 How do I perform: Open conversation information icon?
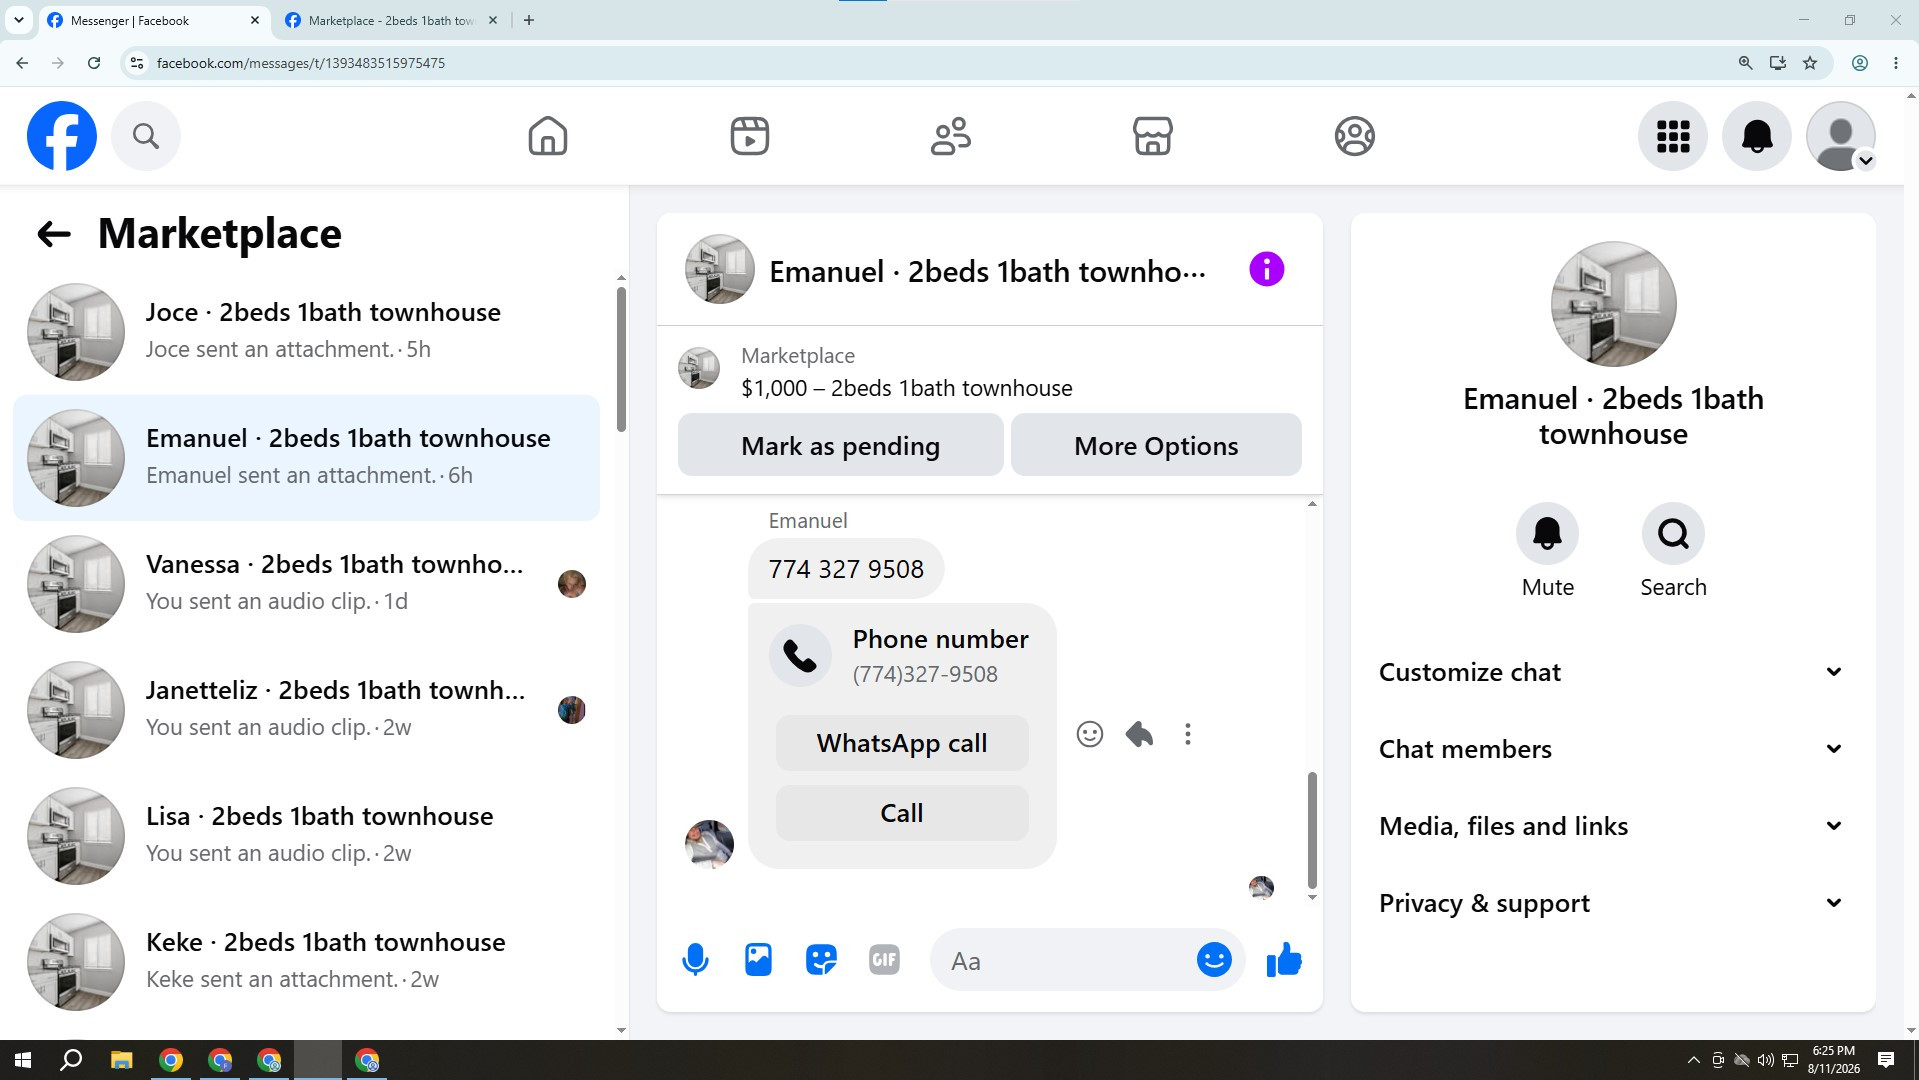pos(1267,269)
